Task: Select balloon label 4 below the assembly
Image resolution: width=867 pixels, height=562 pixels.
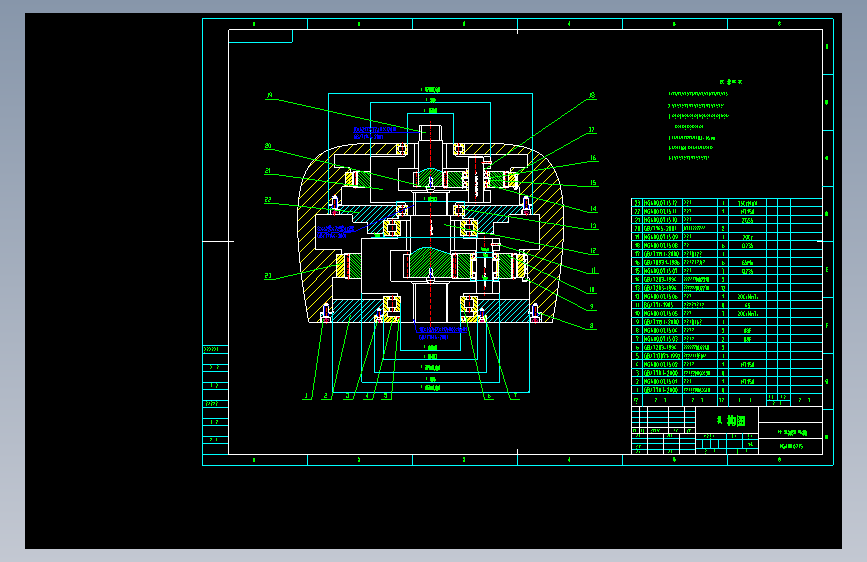Action: pyautogui.click(x=367, y=396)
